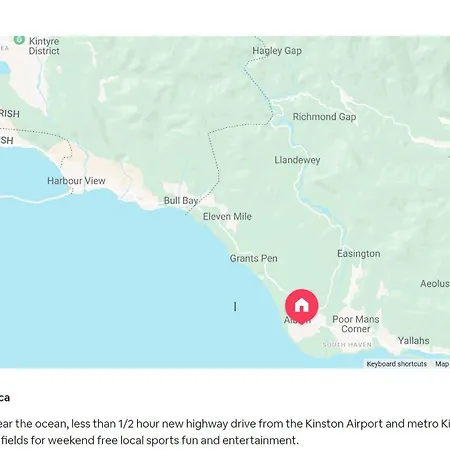Viewport: 450px width, 450px height.
Task: Click the Eleven Mile label
Action: pyautogui.click(x=227, y=216)
